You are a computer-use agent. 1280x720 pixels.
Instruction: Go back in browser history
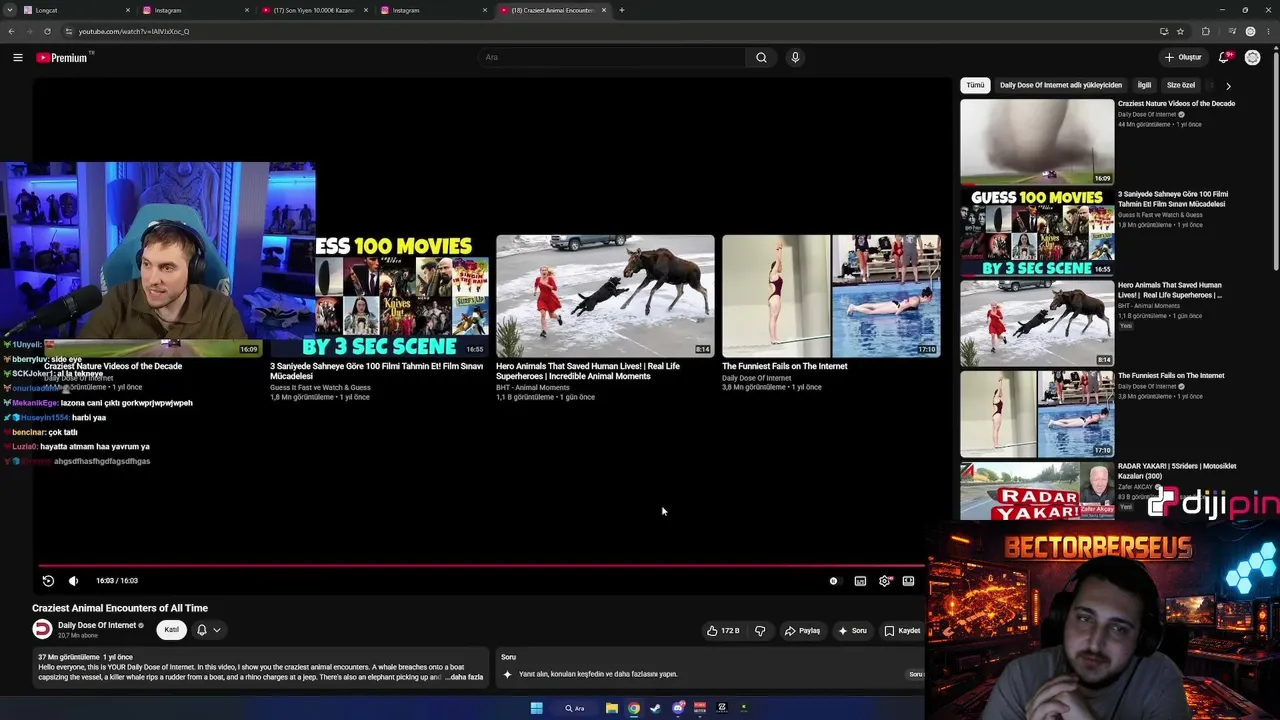tap(11, 31)
